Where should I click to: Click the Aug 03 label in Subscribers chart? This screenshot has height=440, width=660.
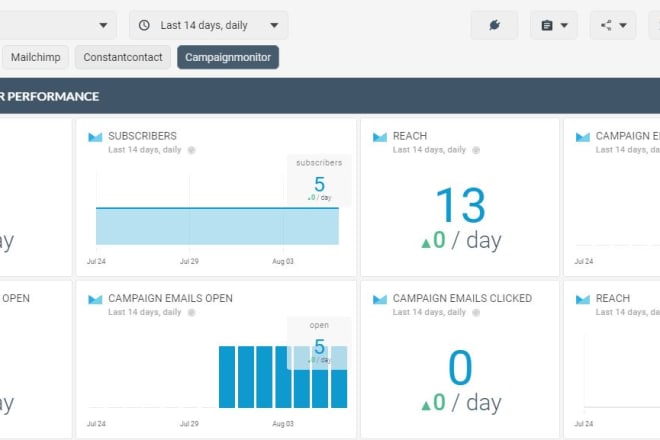click(x=283, y=261)
